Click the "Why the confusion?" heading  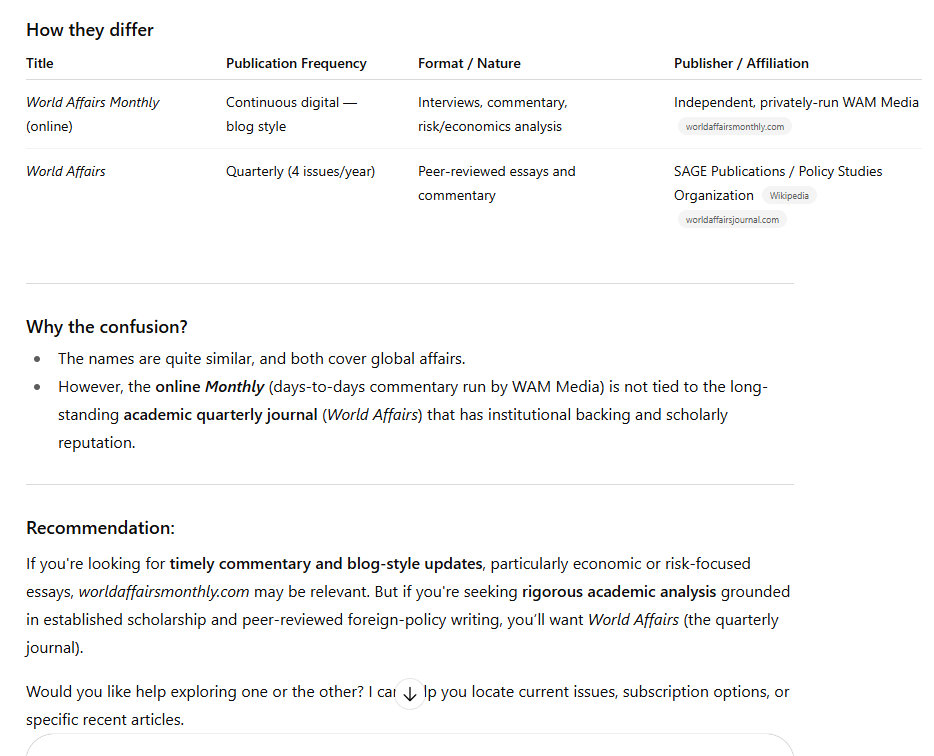pyautogui.click(x=107, y=327)
